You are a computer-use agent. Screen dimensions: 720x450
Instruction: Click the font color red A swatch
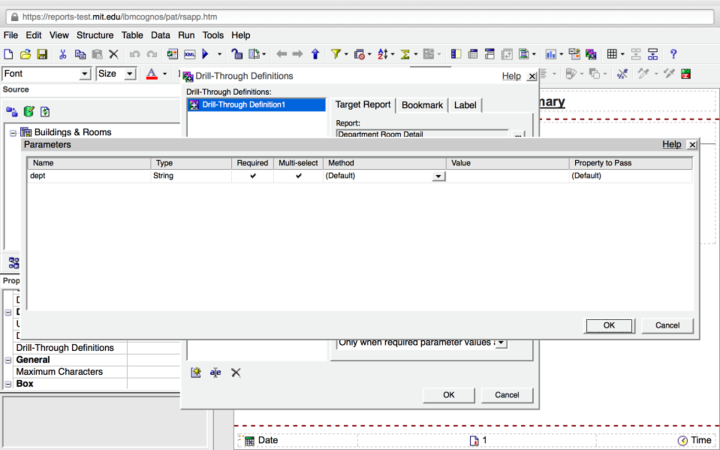pyautogui.click(x=151, y=74)
